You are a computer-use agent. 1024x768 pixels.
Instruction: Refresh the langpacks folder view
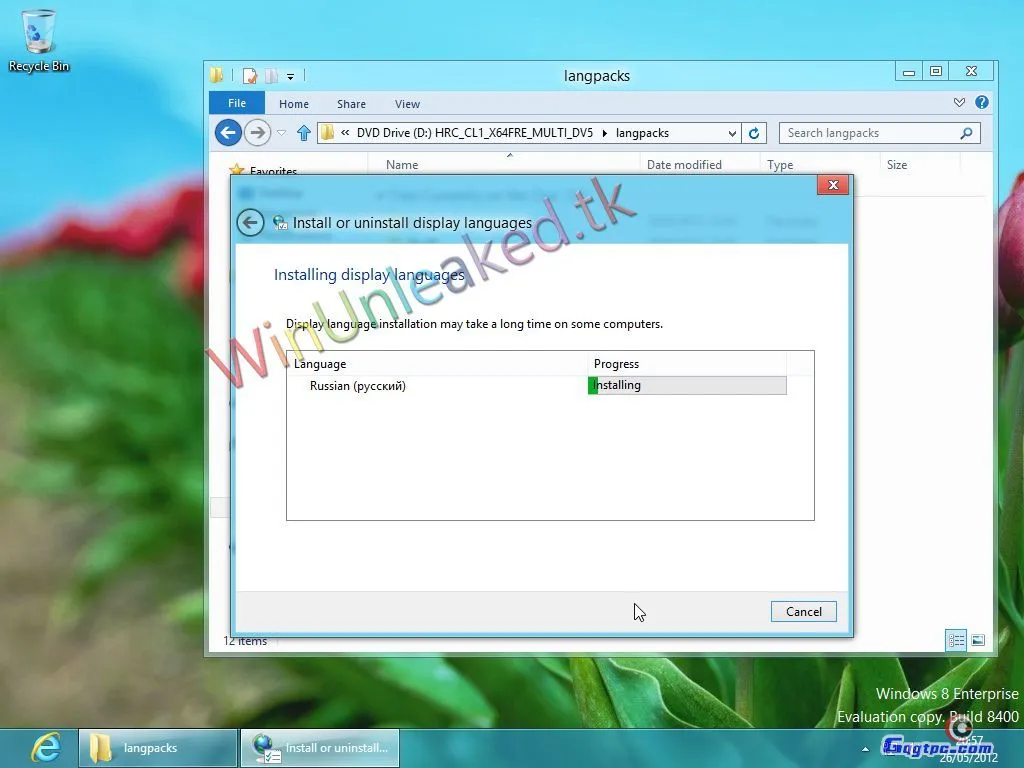click(754, 133)
